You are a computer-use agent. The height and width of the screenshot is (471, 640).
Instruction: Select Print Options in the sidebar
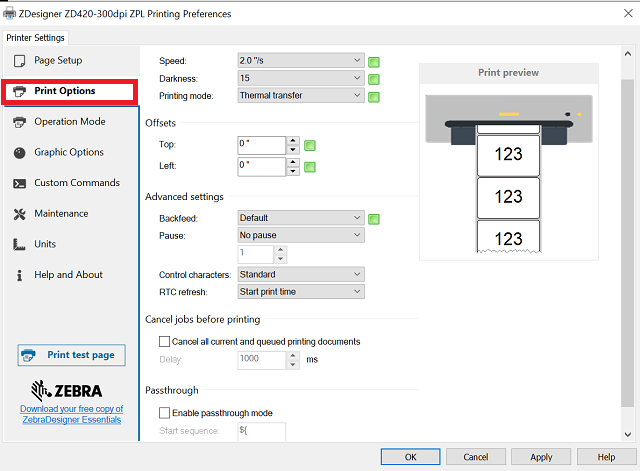(69, 91)
